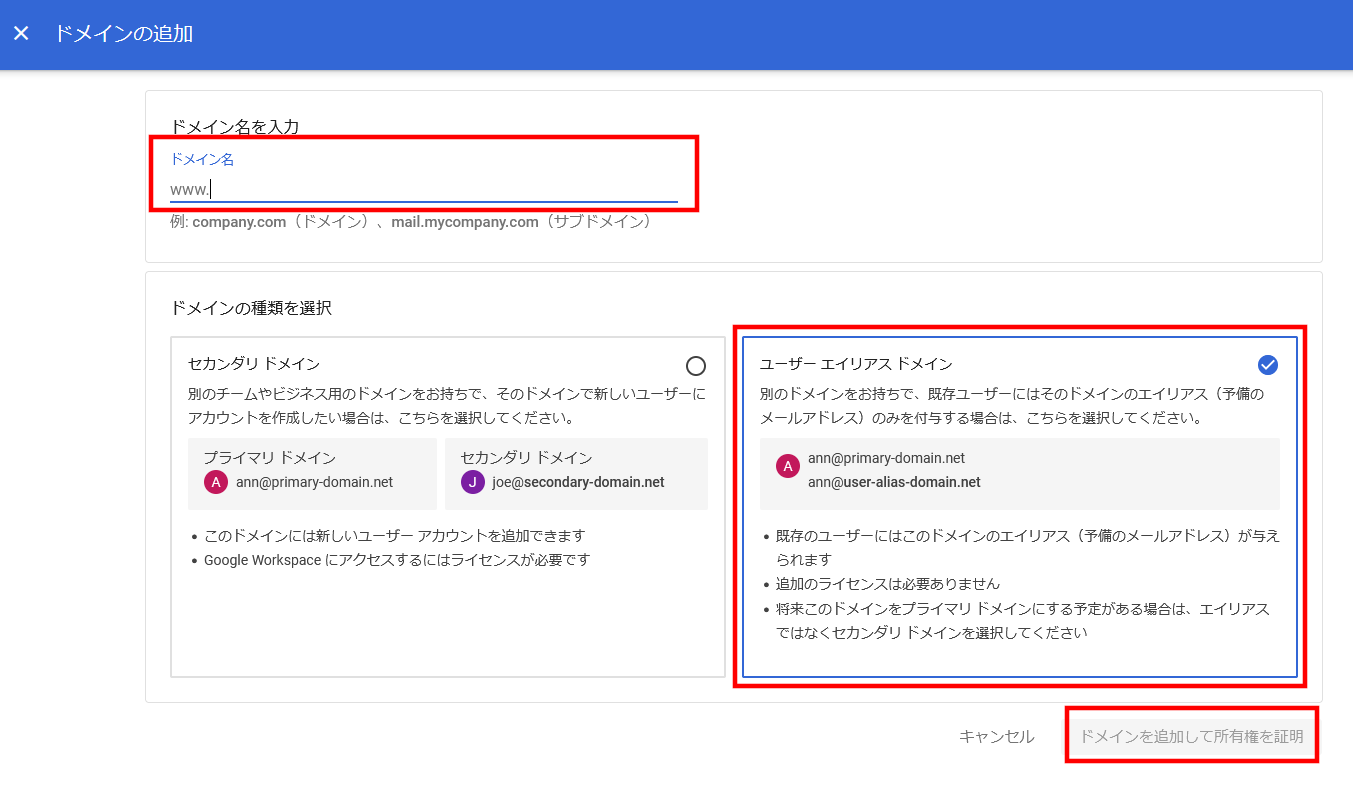
Task: Click the joe@secondary-domain.net email address
Action: [578, 482]
